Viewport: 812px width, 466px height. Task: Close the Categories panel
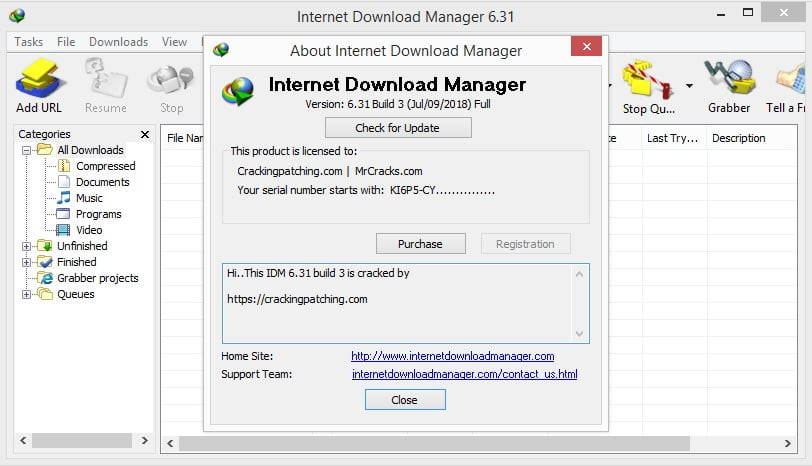coord(145,134)
